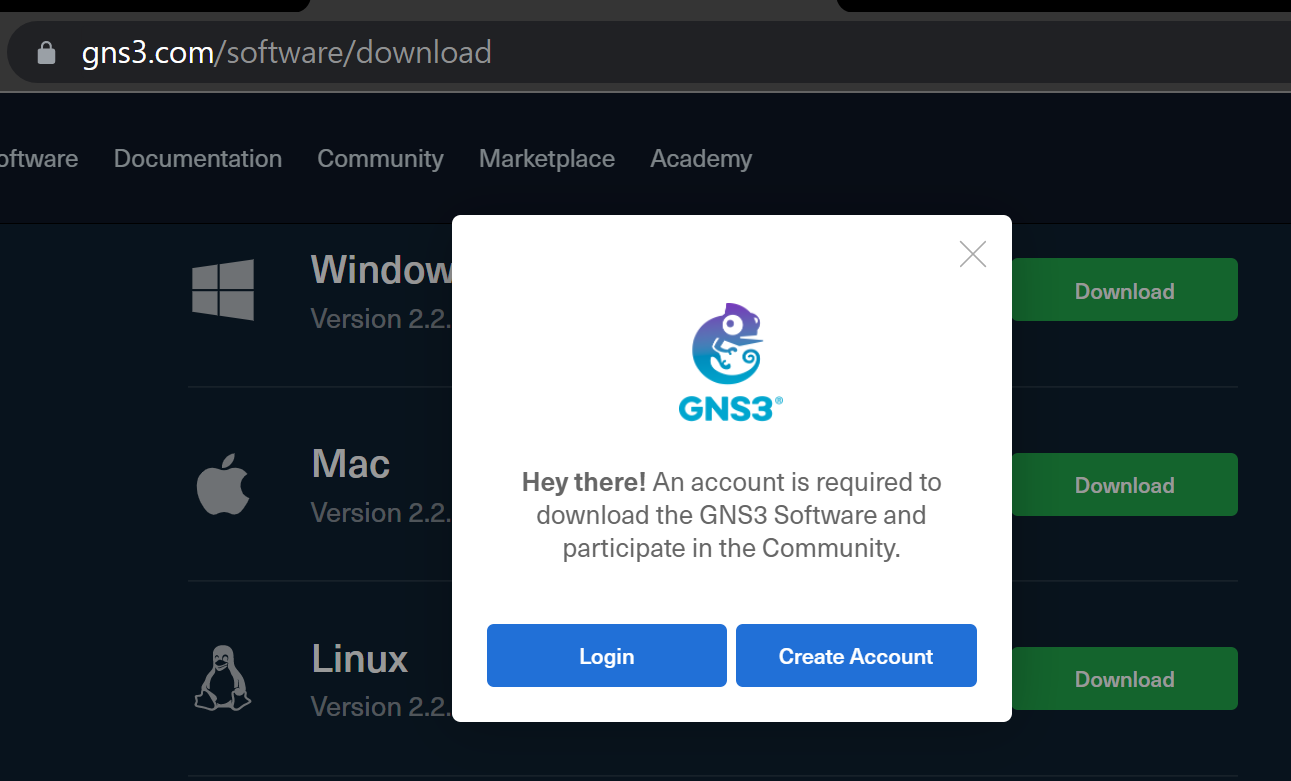This screenshot has height=781, width=1291.
Task: Click the GNS3 chameleon logo
Action: (x=731, y=361)
